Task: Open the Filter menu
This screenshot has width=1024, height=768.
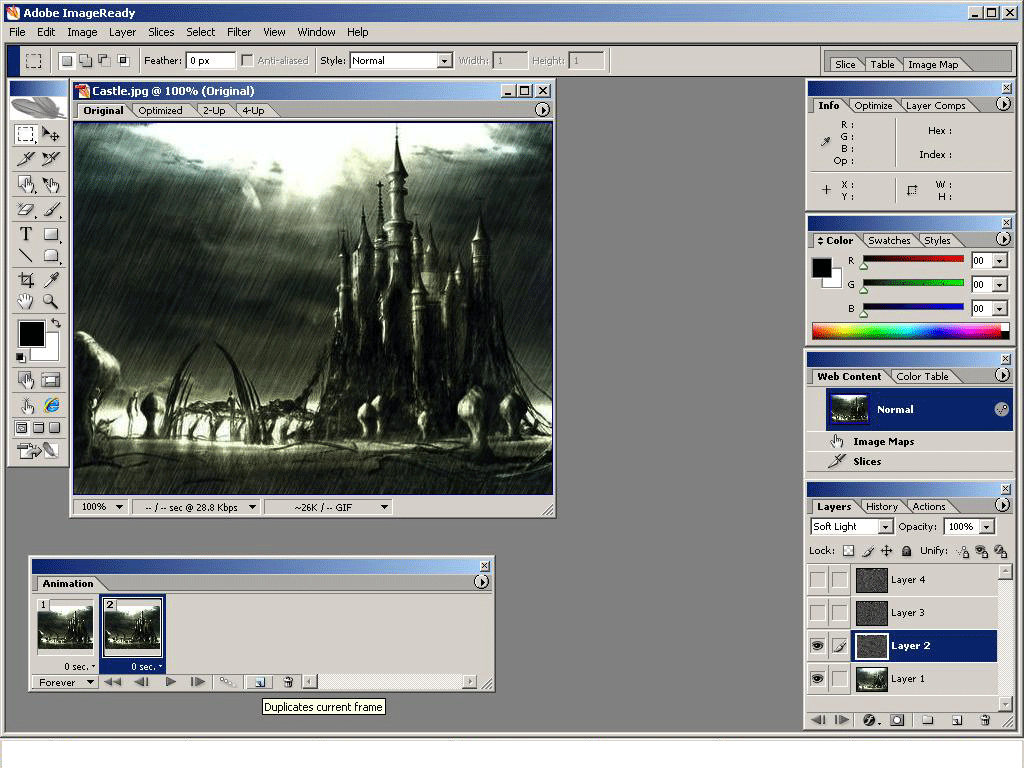Action: point(239,32)
